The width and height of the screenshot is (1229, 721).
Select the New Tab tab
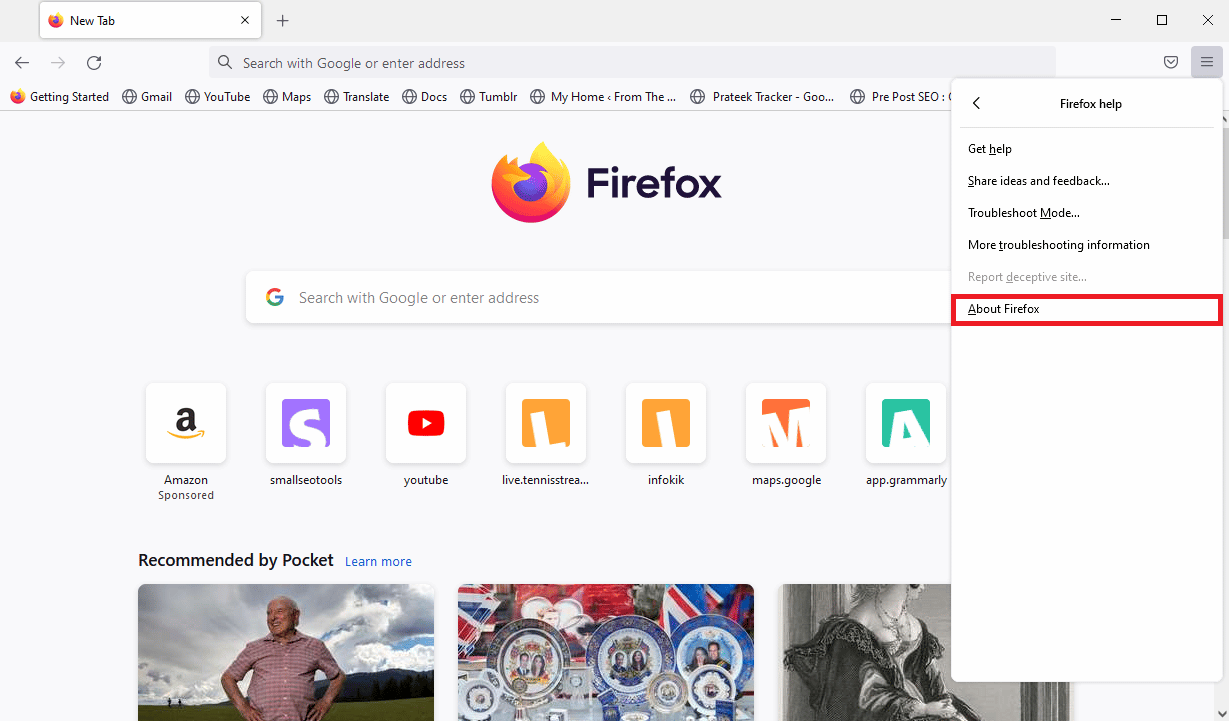tap(150, 20)
